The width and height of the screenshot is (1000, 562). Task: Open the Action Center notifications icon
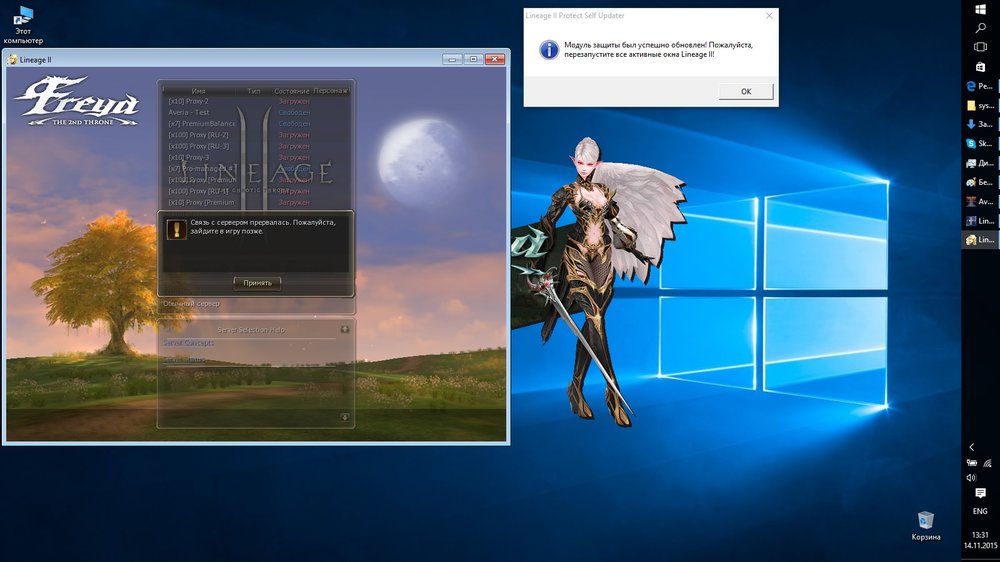pyautogui.click(x=980, y=493)
